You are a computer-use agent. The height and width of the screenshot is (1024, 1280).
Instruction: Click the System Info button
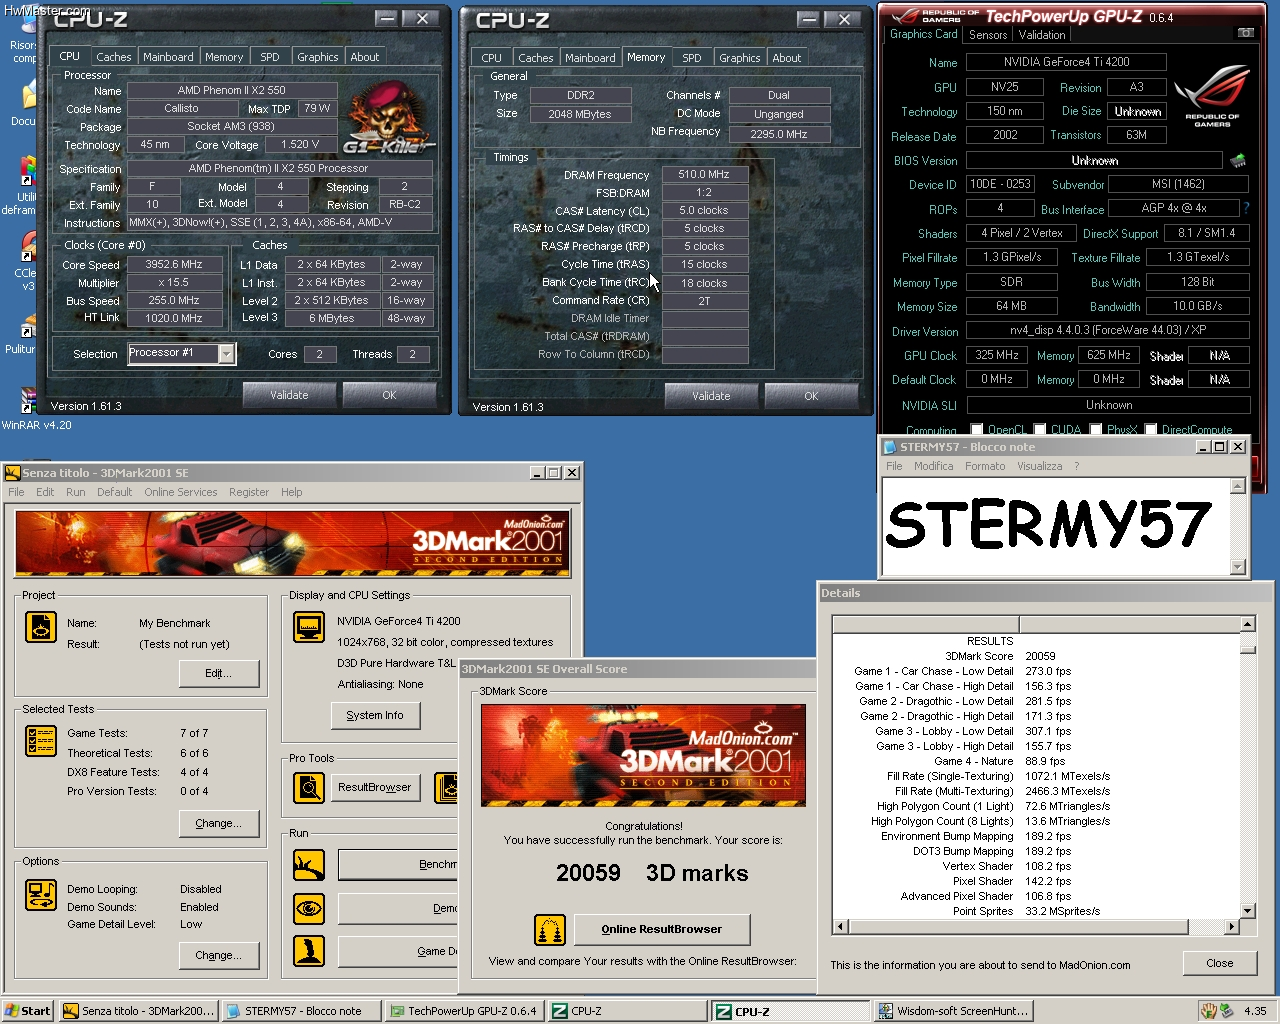375,715
